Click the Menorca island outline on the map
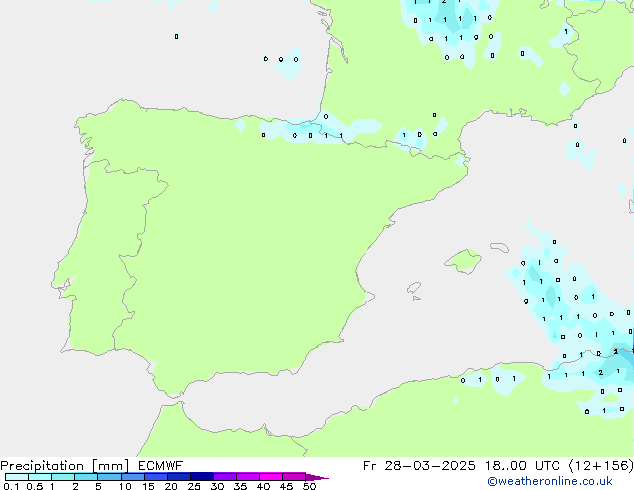Screen dimensions: 634x490 (x=499, y=247)
